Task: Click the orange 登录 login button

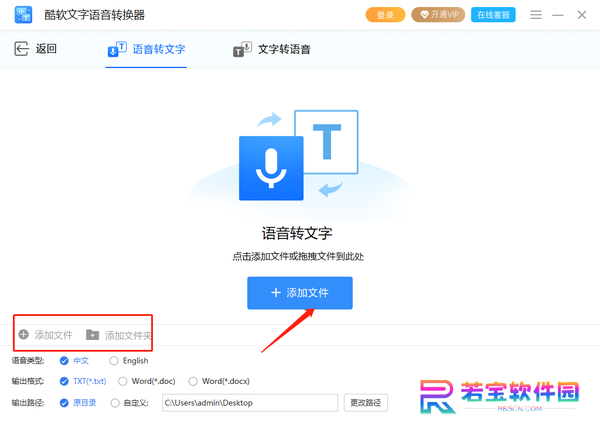Action: point(385,15)
